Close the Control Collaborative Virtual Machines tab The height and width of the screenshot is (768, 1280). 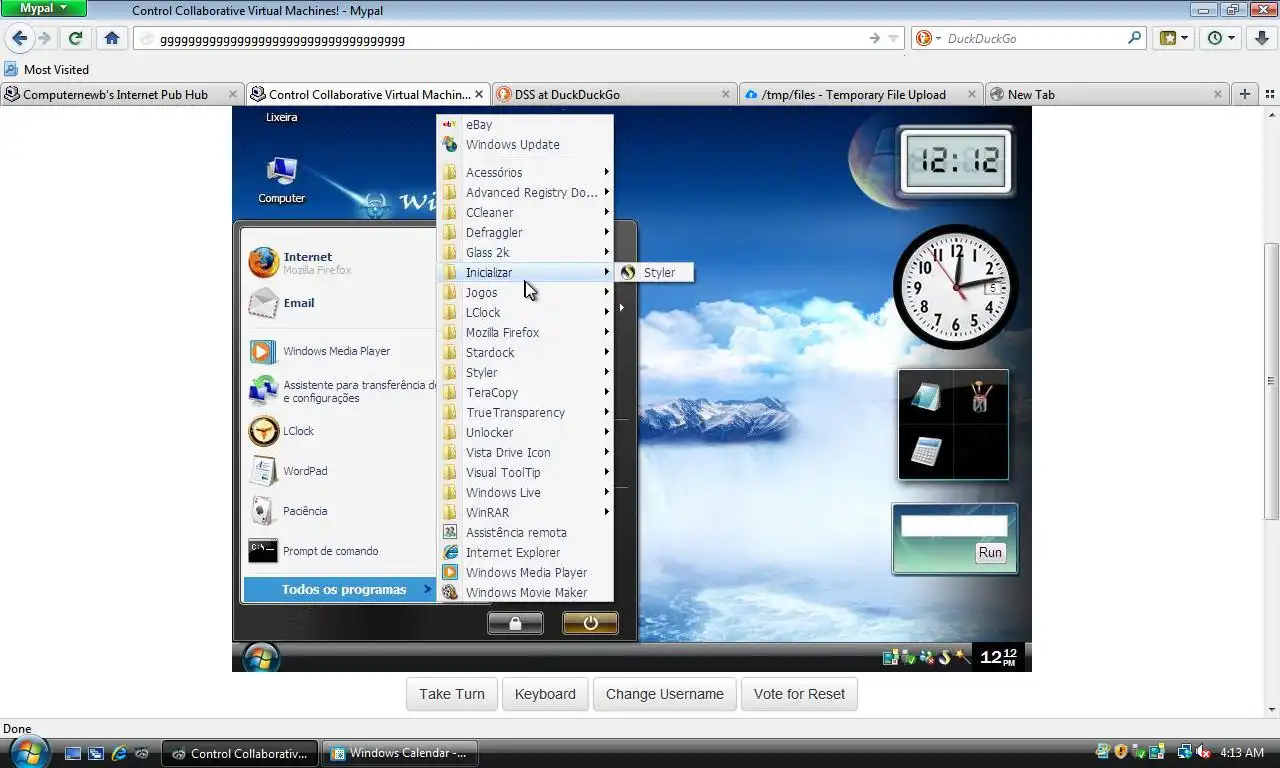(479, 94)
